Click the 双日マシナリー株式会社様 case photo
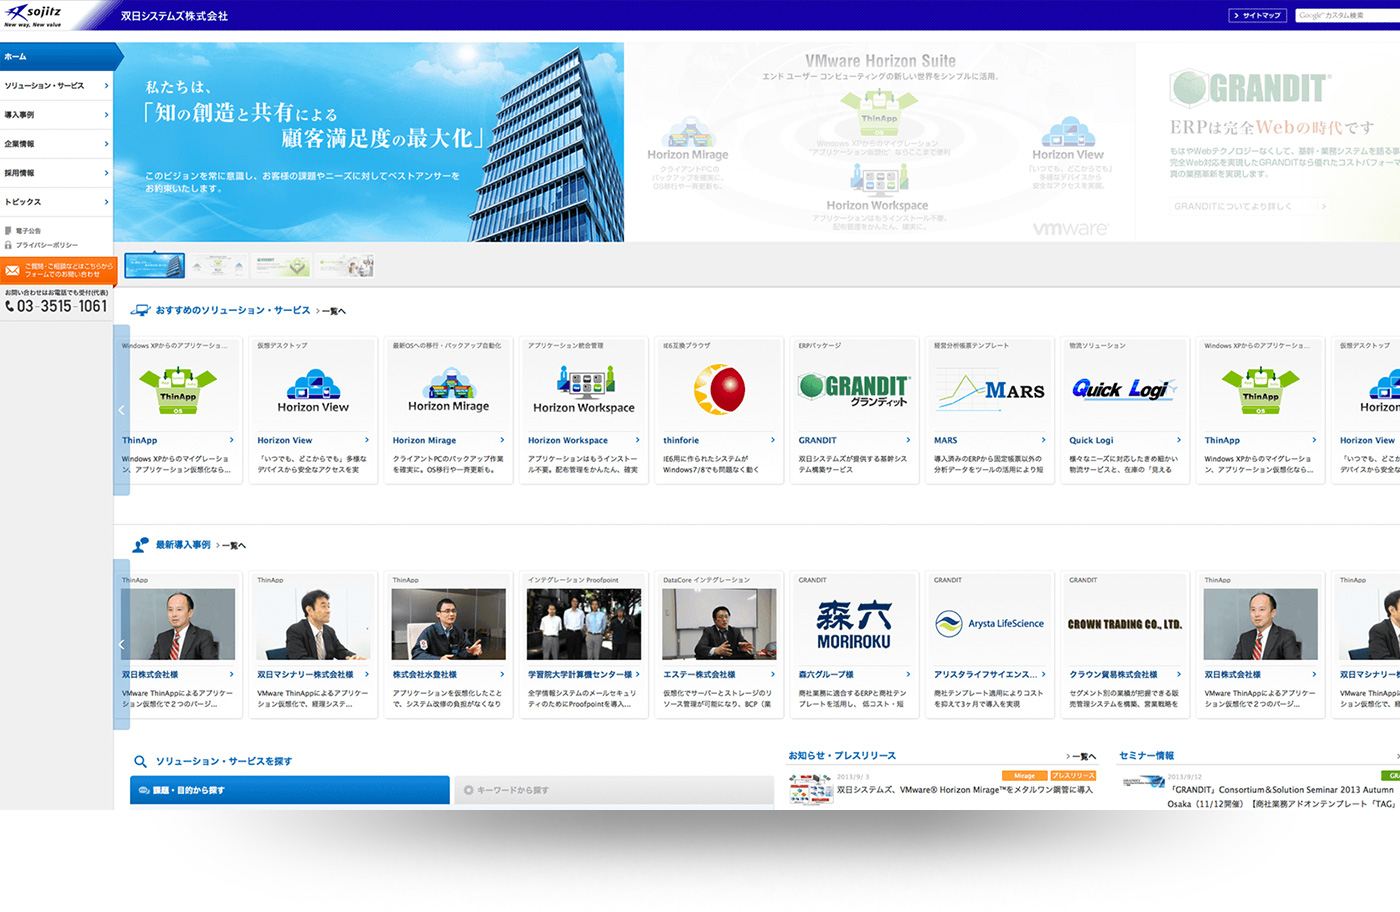 click(x=313, y=624)
